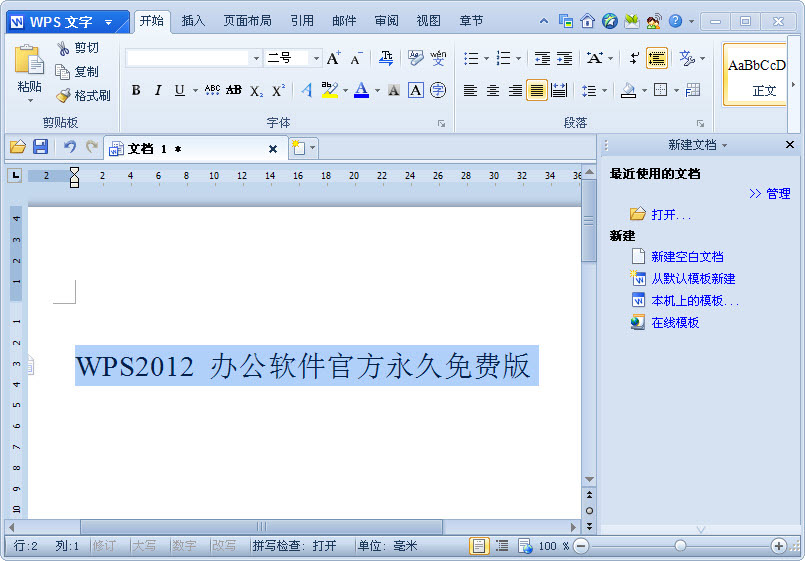Toggle the 改写 overwrite mode in status bar
The width and height of the screenshot is (805, 561).
223,546
